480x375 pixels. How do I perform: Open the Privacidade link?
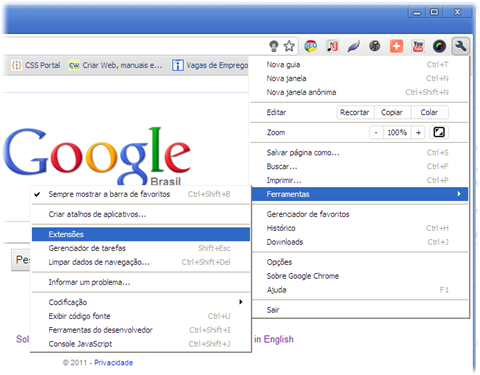[113, 363]
